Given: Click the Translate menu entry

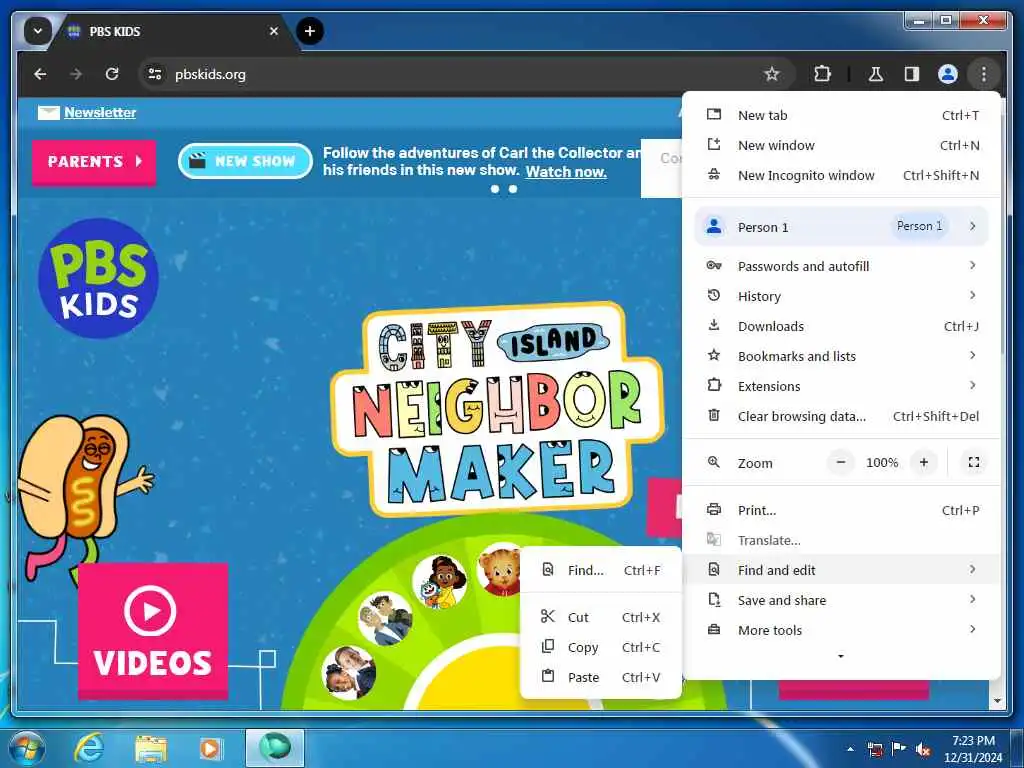Looking at the screenshot, I should (841, 540).
